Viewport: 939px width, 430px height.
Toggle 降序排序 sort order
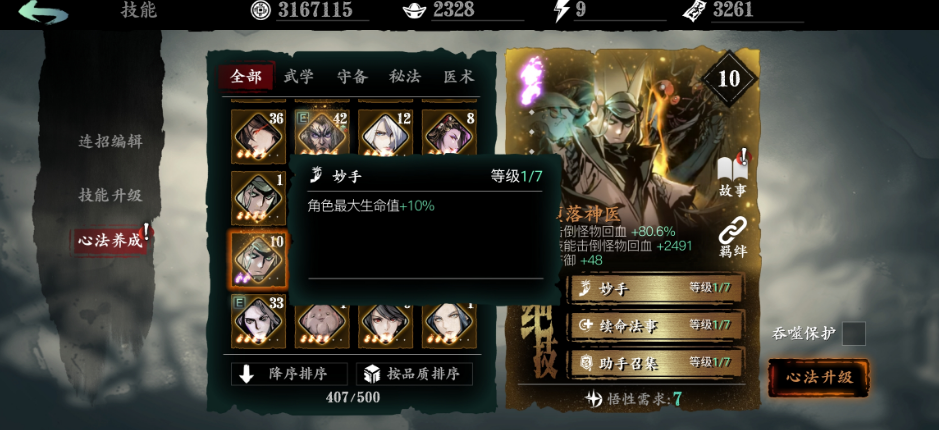[x=289, y=374]
